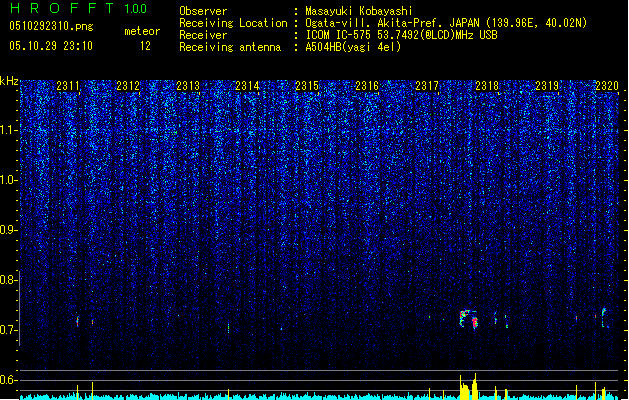Click the 2317 time marker

tap(427, 86)
